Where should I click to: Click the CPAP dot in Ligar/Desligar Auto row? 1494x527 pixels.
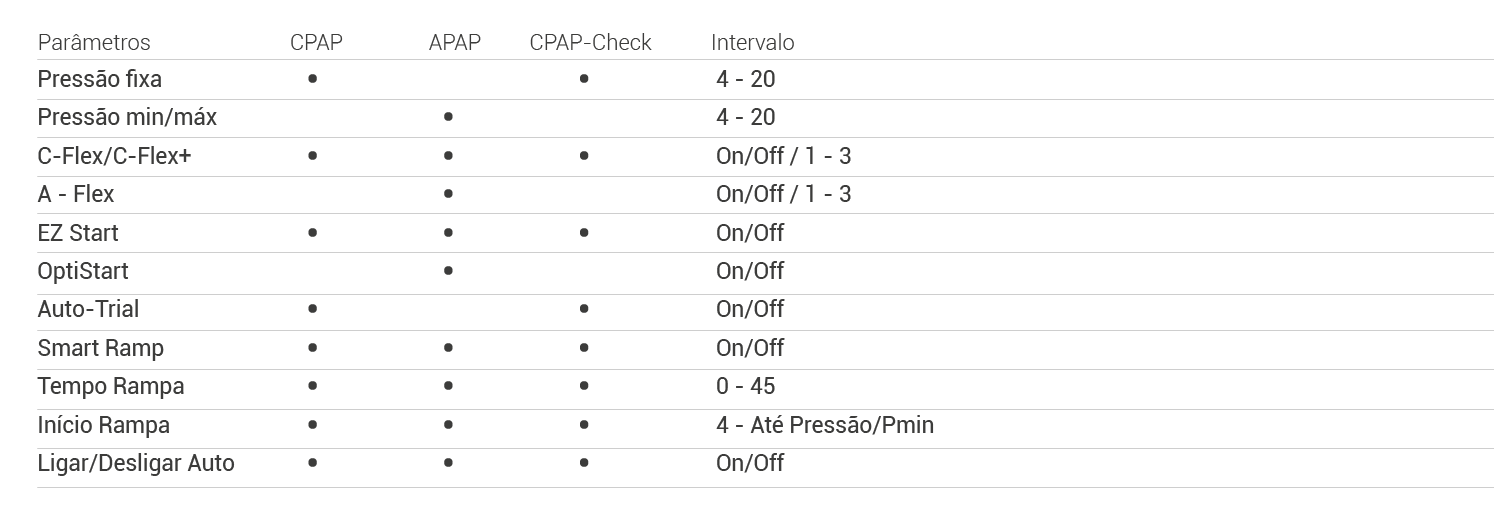click(313, 463)
